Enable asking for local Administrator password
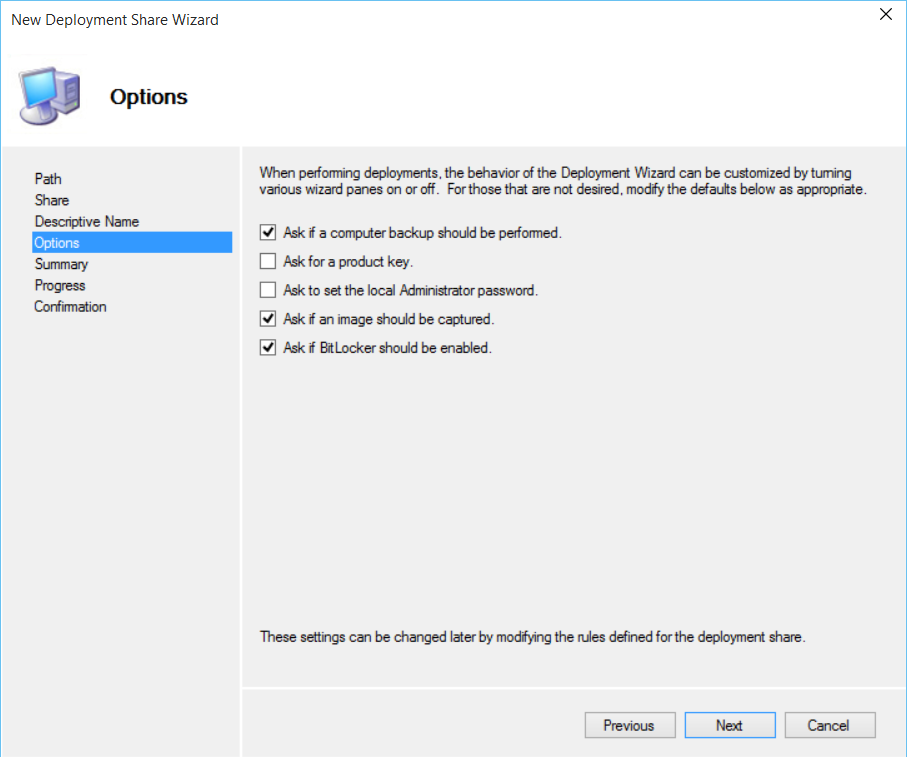 point(267,291)
